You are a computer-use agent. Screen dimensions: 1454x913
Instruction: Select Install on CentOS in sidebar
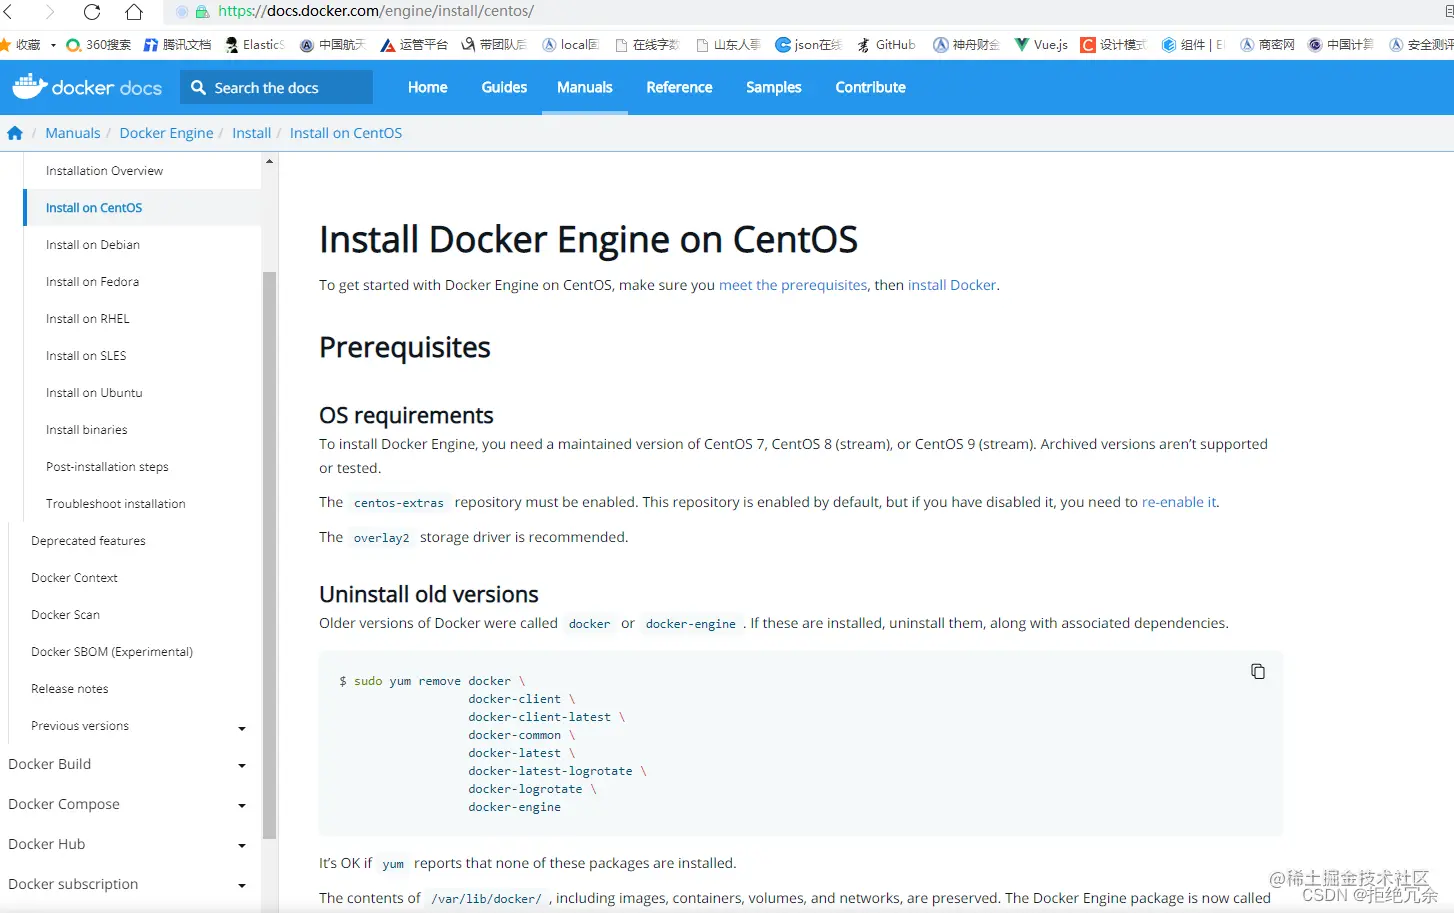pyautogui.click(x=94, y=208)
